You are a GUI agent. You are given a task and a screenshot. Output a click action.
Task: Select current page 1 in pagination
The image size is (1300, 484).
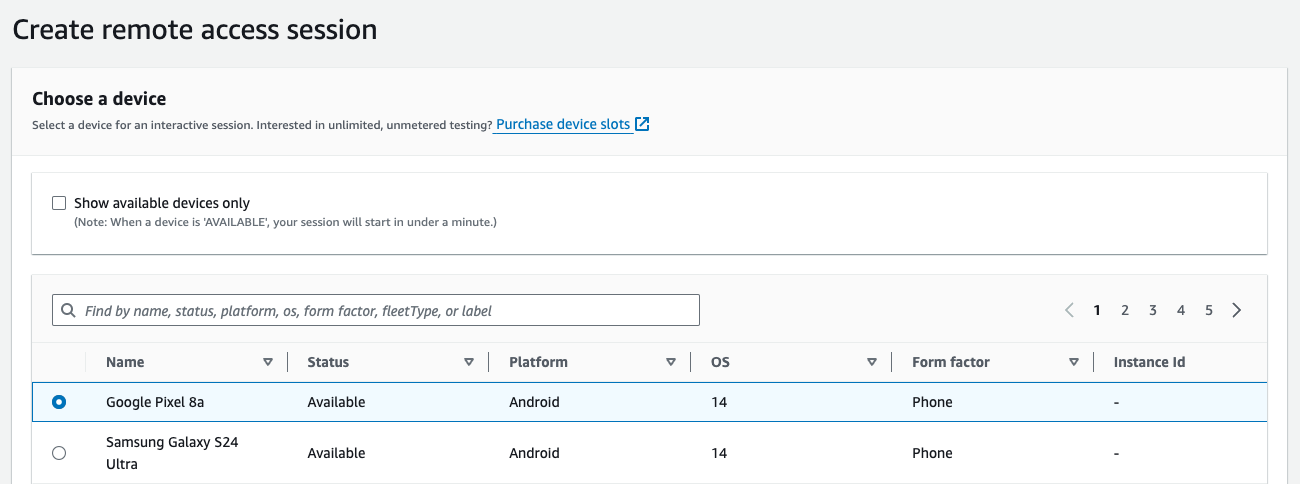click(1097, 310)
